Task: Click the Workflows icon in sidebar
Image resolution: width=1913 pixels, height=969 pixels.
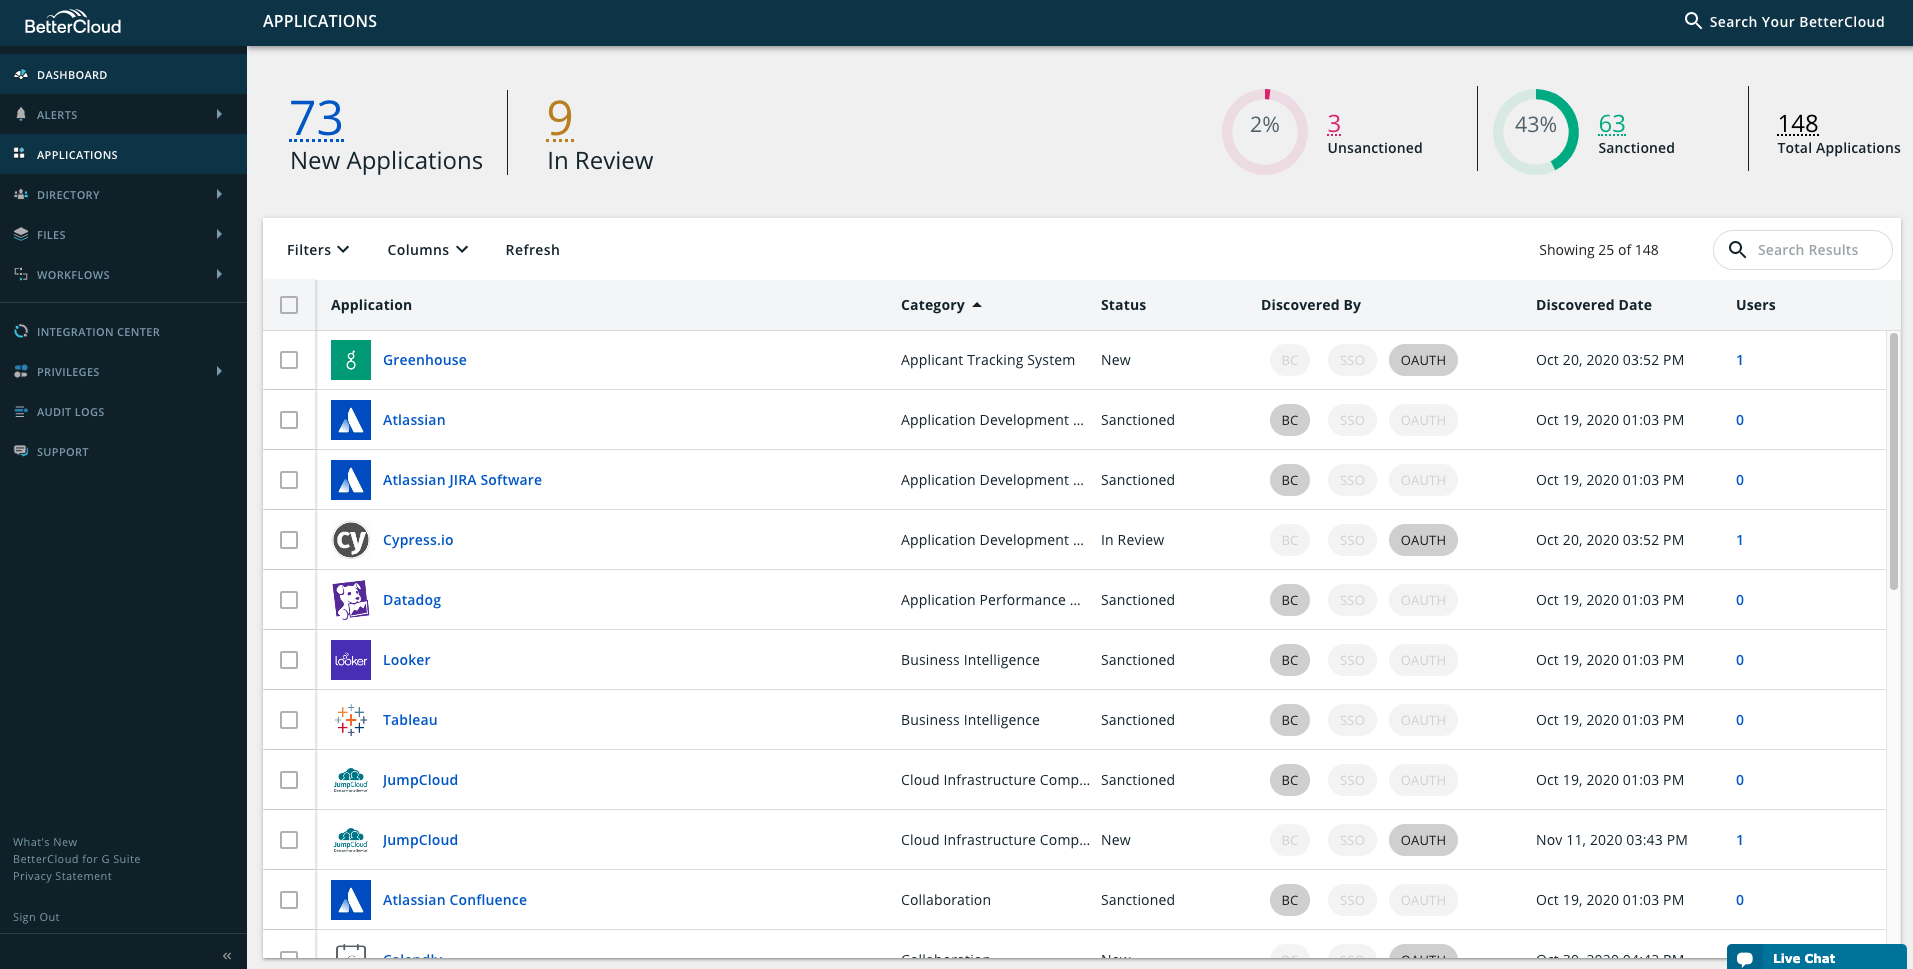Action: [20, 274]
